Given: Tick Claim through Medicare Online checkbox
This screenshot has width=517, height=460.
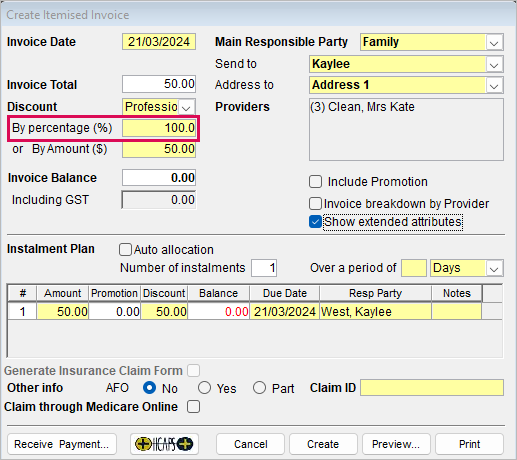Looking at the screenshot, I should coord(193,407).
